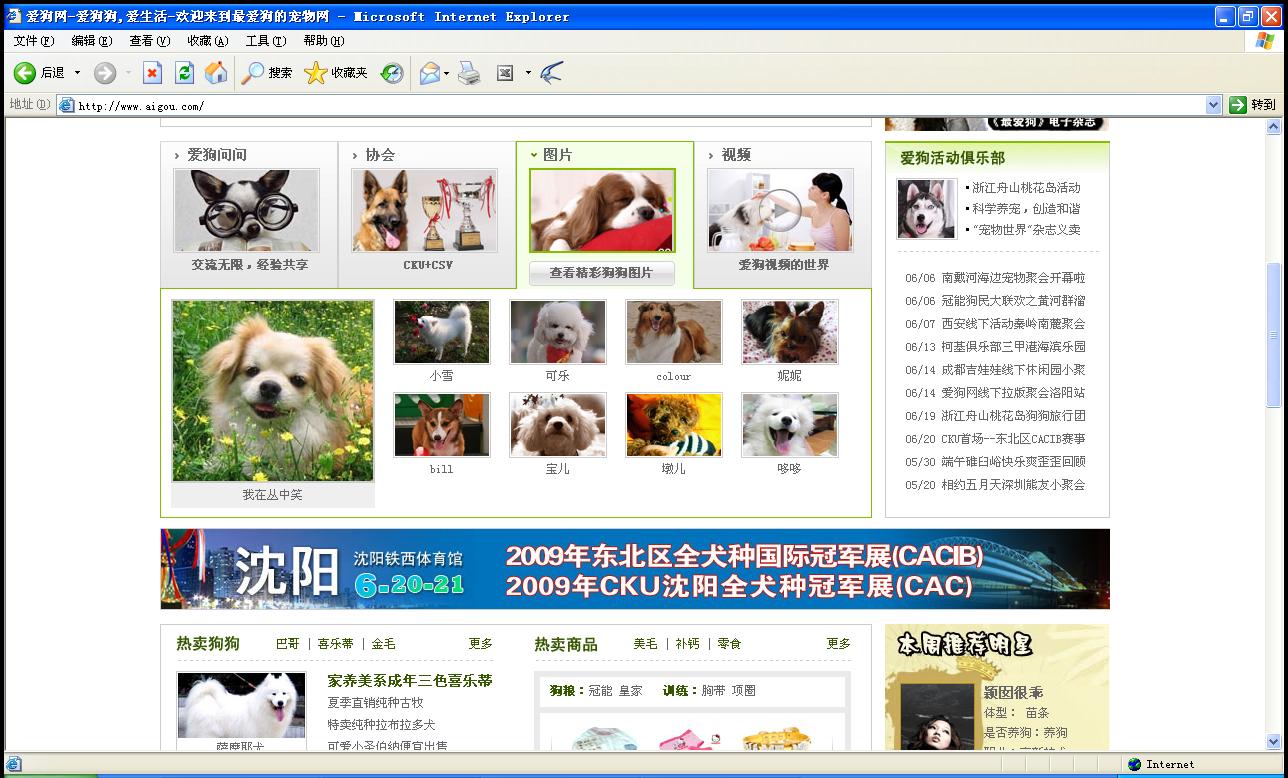Click IE page icon in title bar
Image resolution: width=1288 pixels, height=778 pixels.
pyautogui.click(x=14, y=16)
